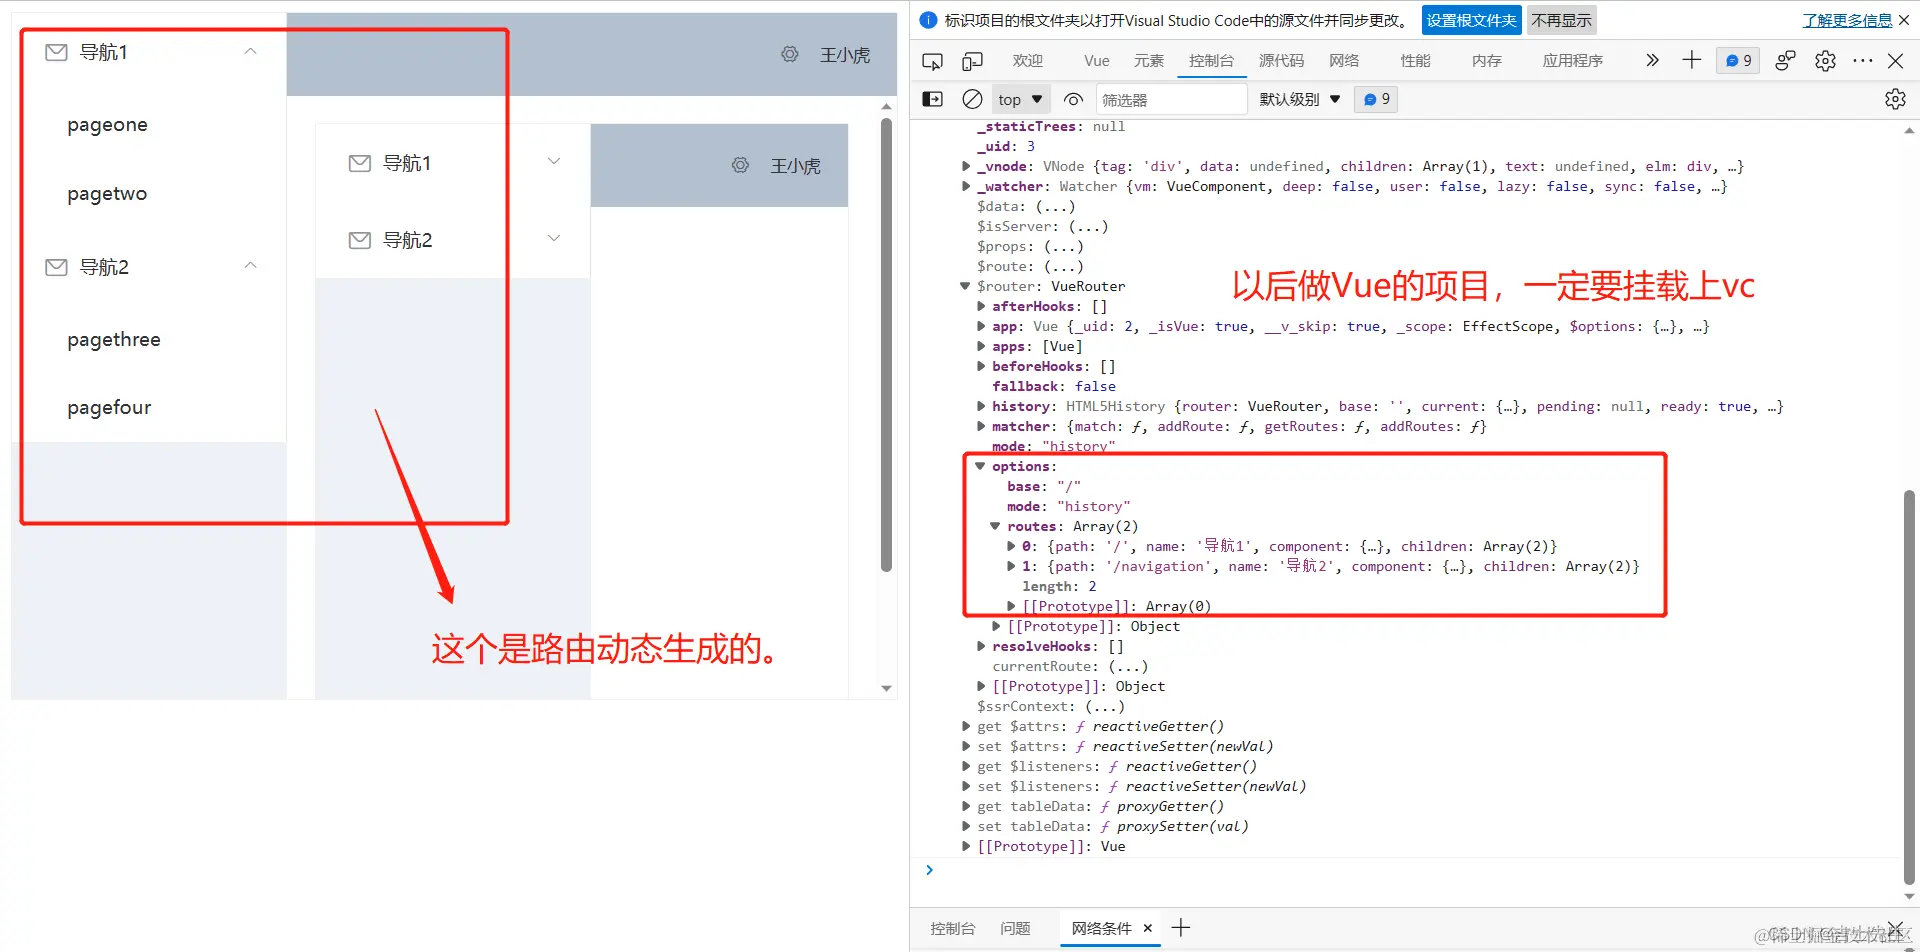The width and height of the screenshot is (1920, 952).
Task: Click the 筛选器 filter input field
Action: [x=1170, y=99]
